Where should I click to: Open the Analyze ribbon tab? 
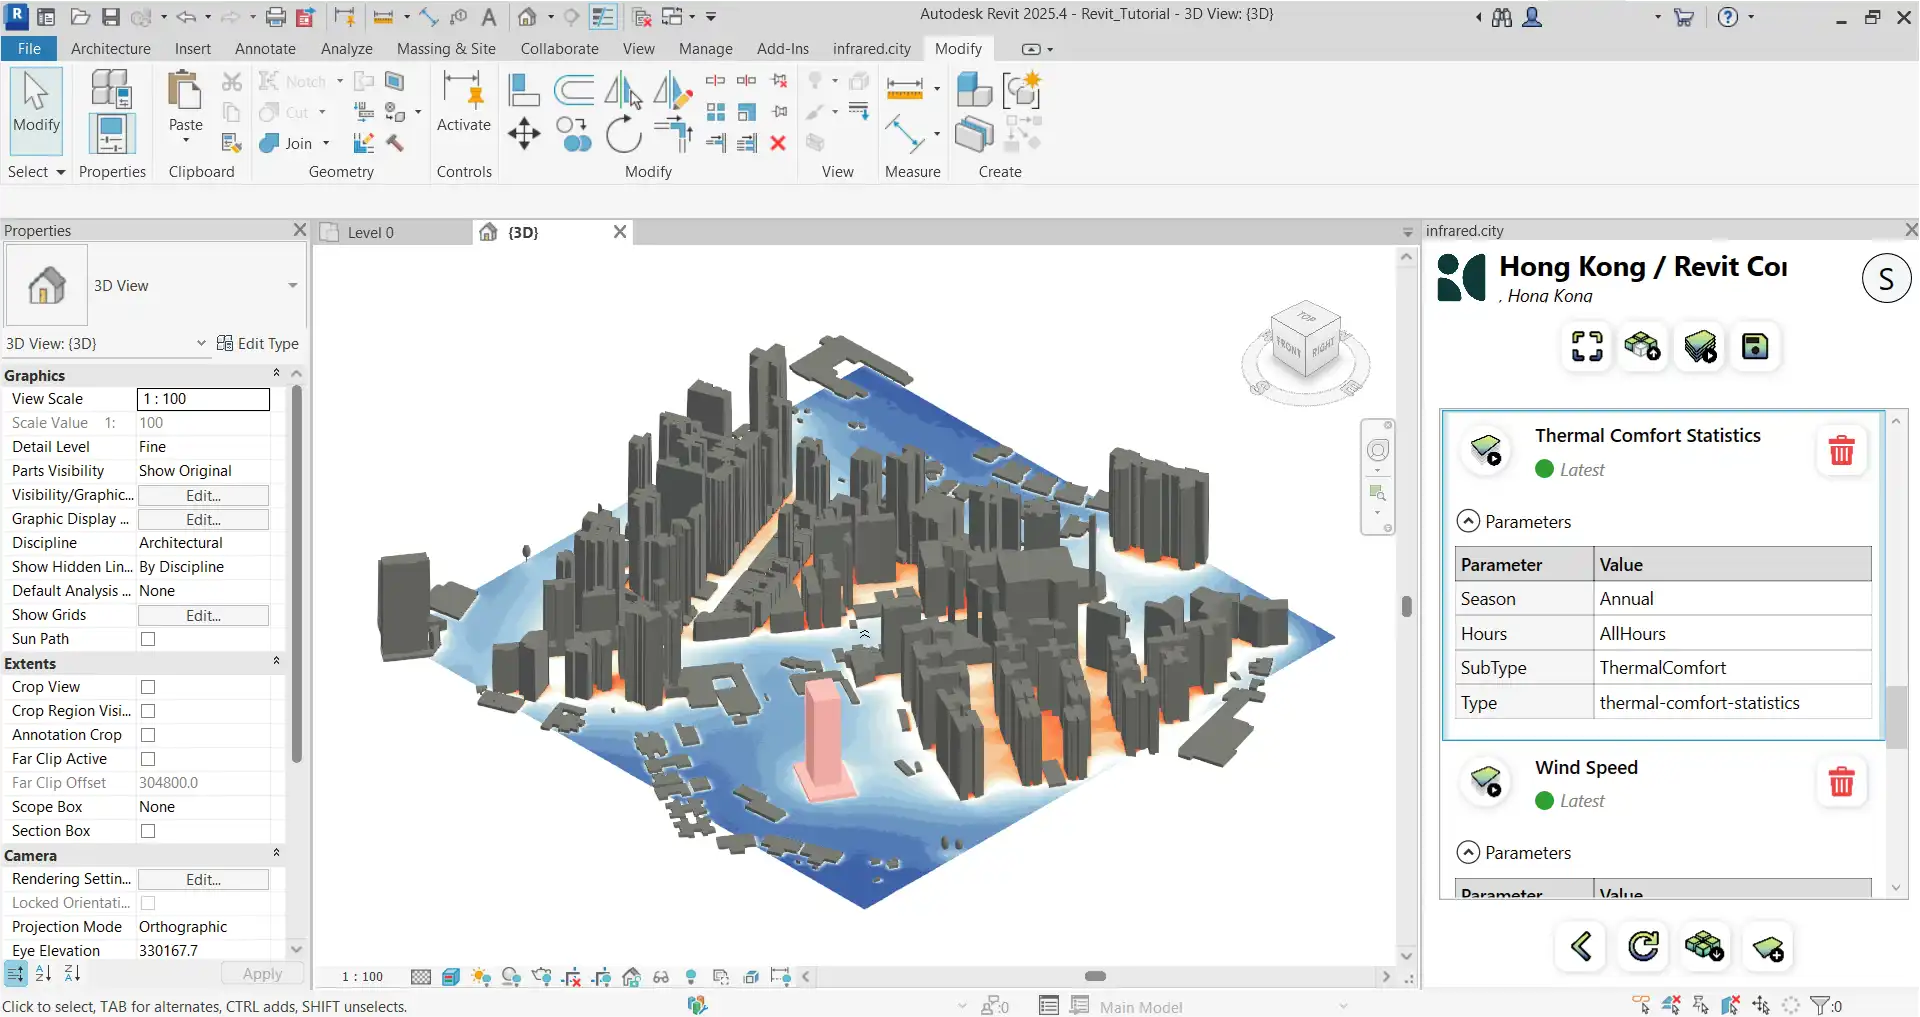346,49
